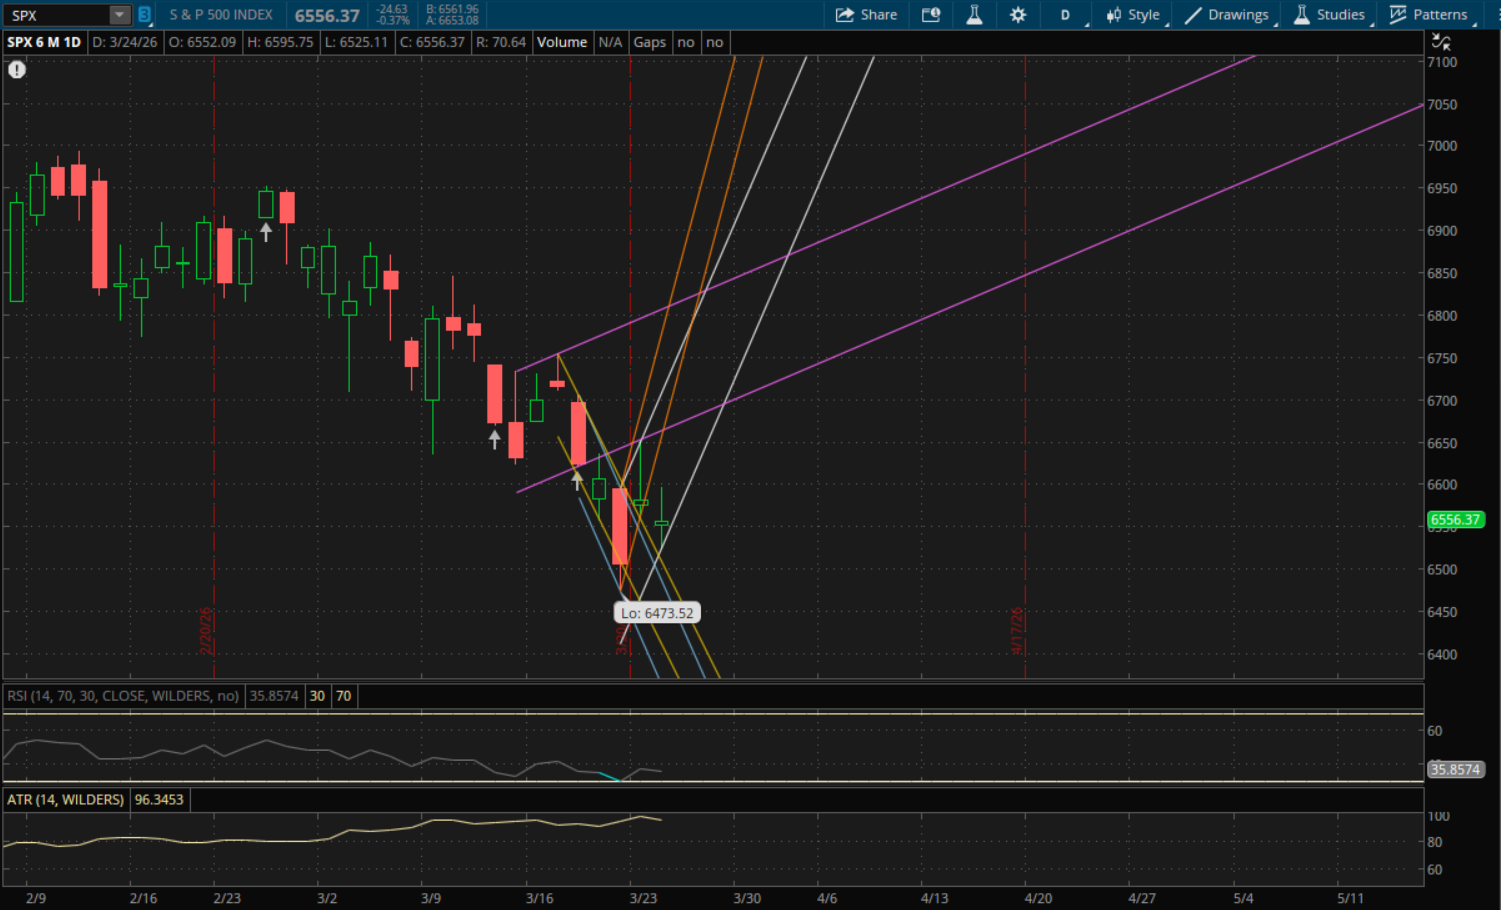
Task: Open the D timeframe dropdown
Action: click(1066, 15)
